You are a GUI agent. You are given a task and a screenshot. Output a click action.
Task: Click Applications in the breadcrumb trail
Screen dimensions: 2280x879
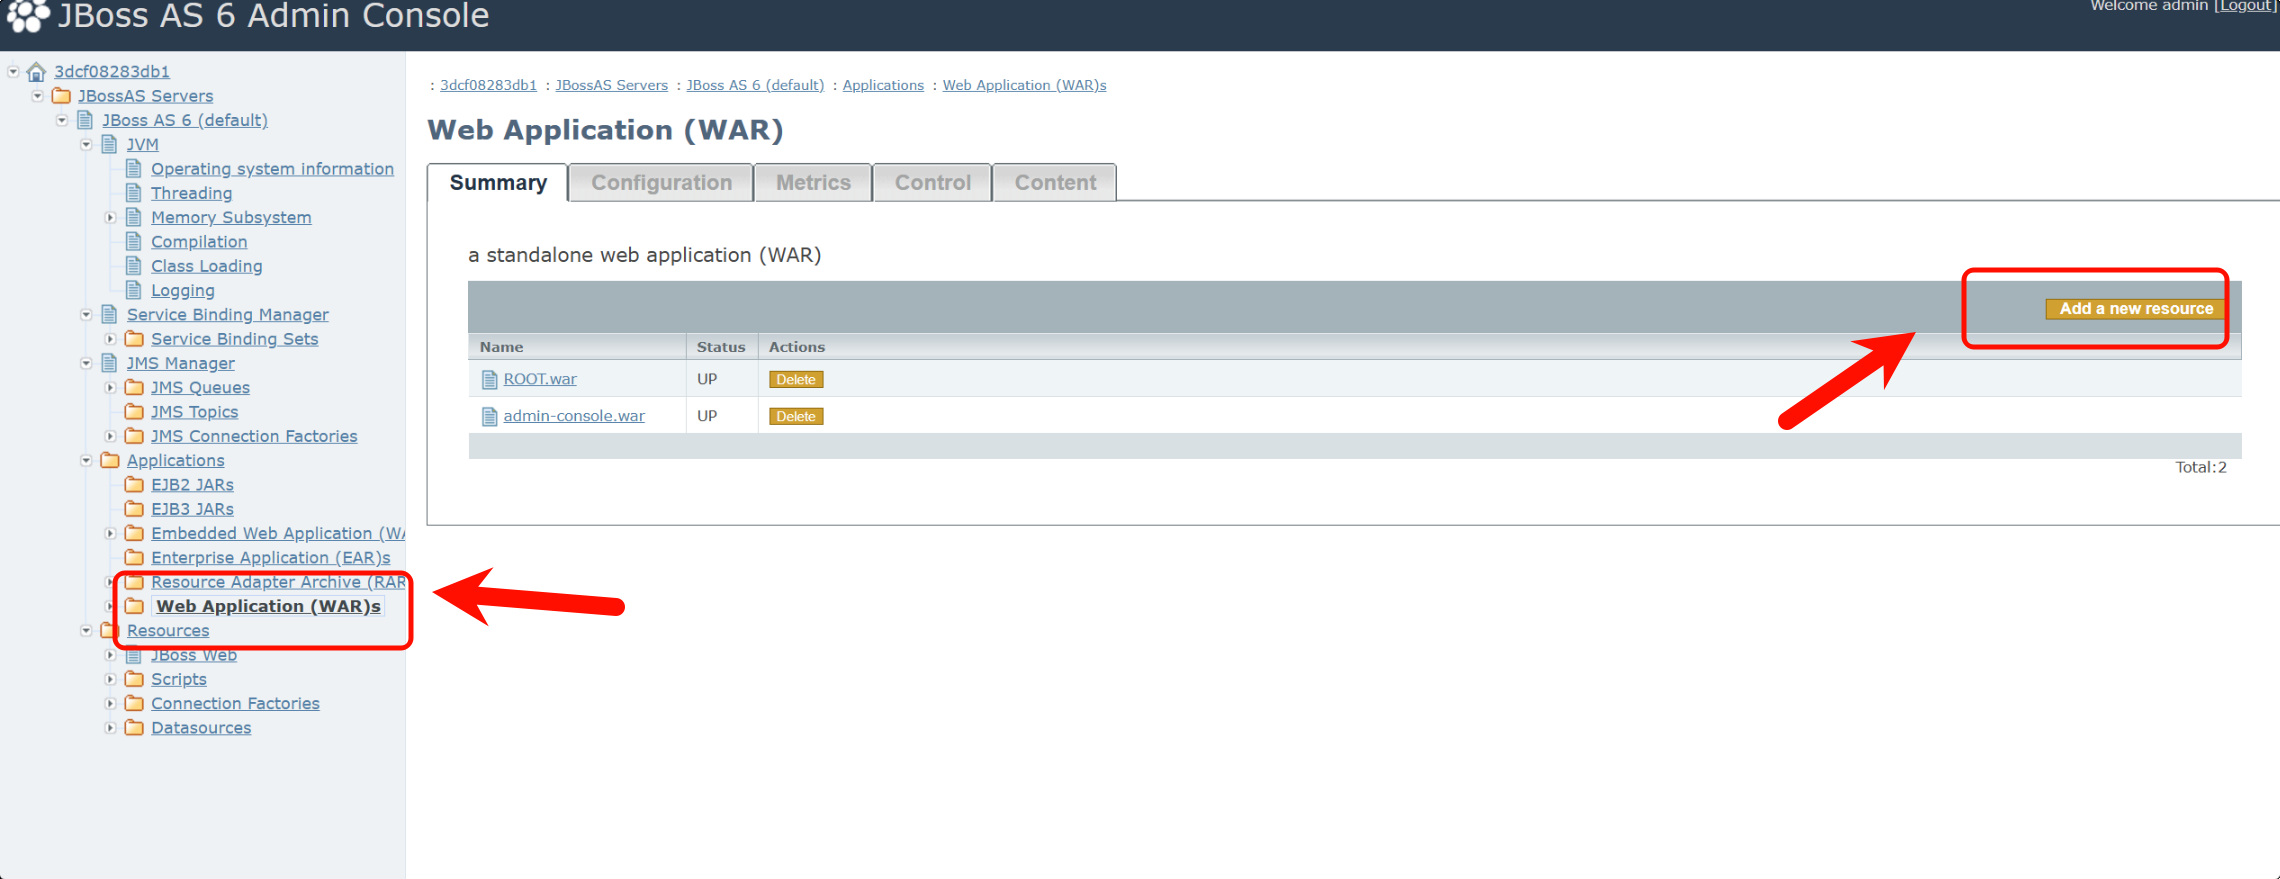[x=883, y=85]
